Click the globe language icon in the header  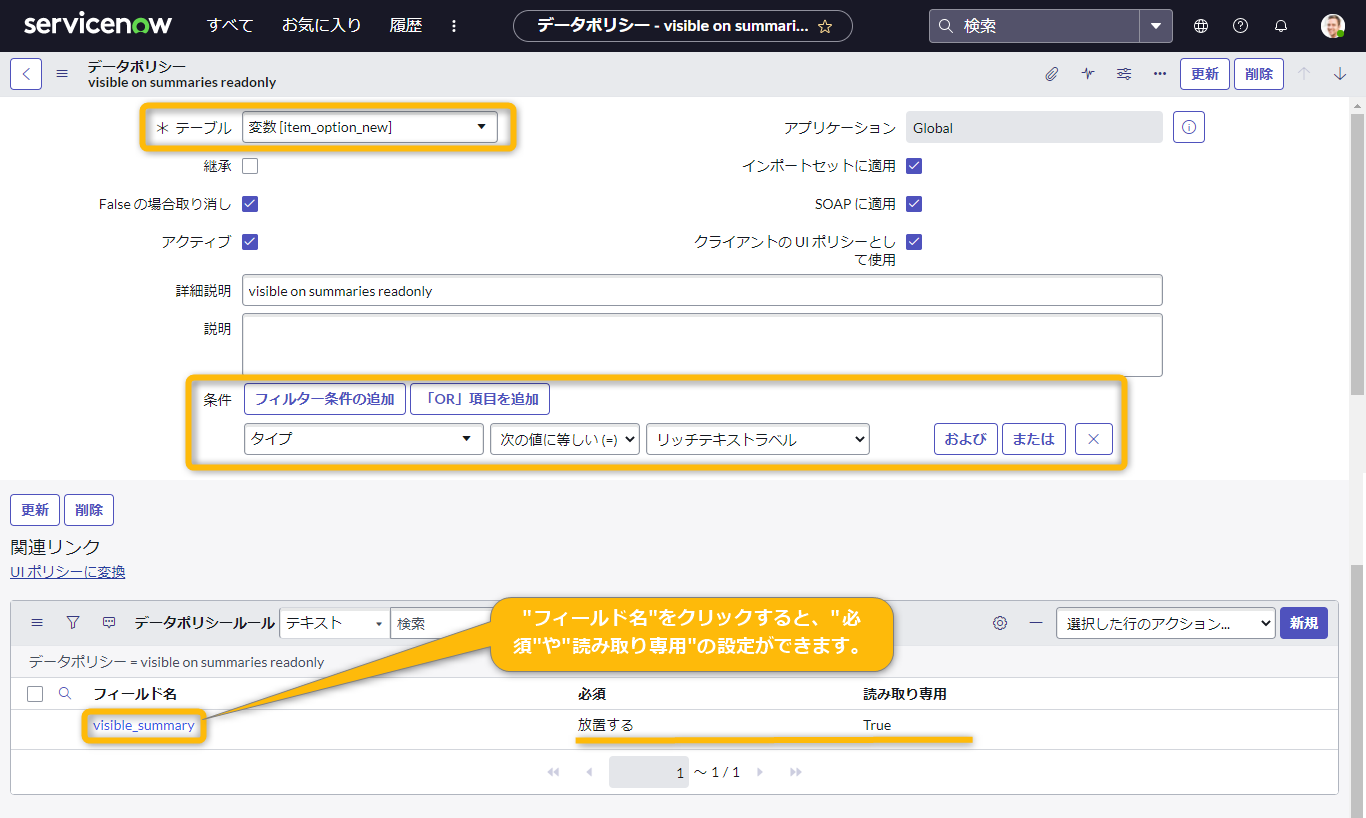pyautogui.click(x=1200, y=25)
